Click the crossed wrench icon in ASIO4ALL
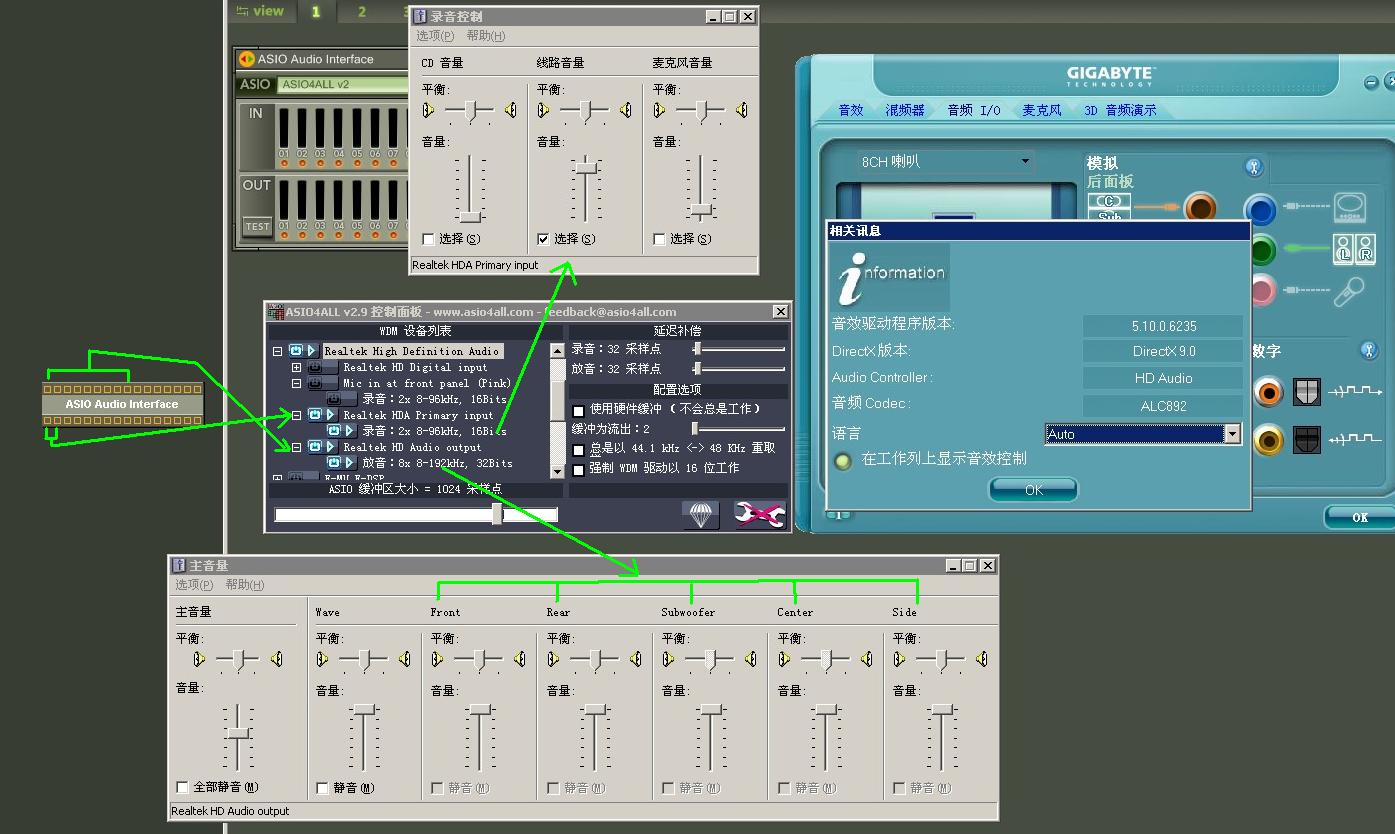The image size is (1395, 834). pos(759,515)
